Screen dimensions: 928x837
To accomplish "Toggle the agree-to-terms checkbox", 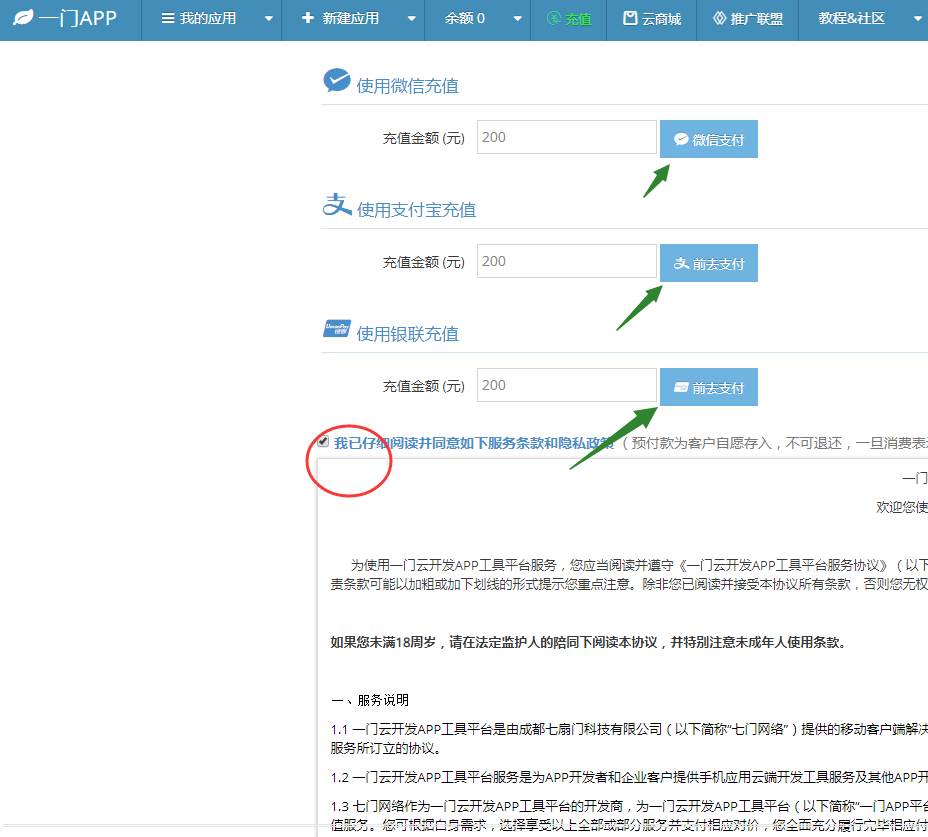I will pos(323,442).
